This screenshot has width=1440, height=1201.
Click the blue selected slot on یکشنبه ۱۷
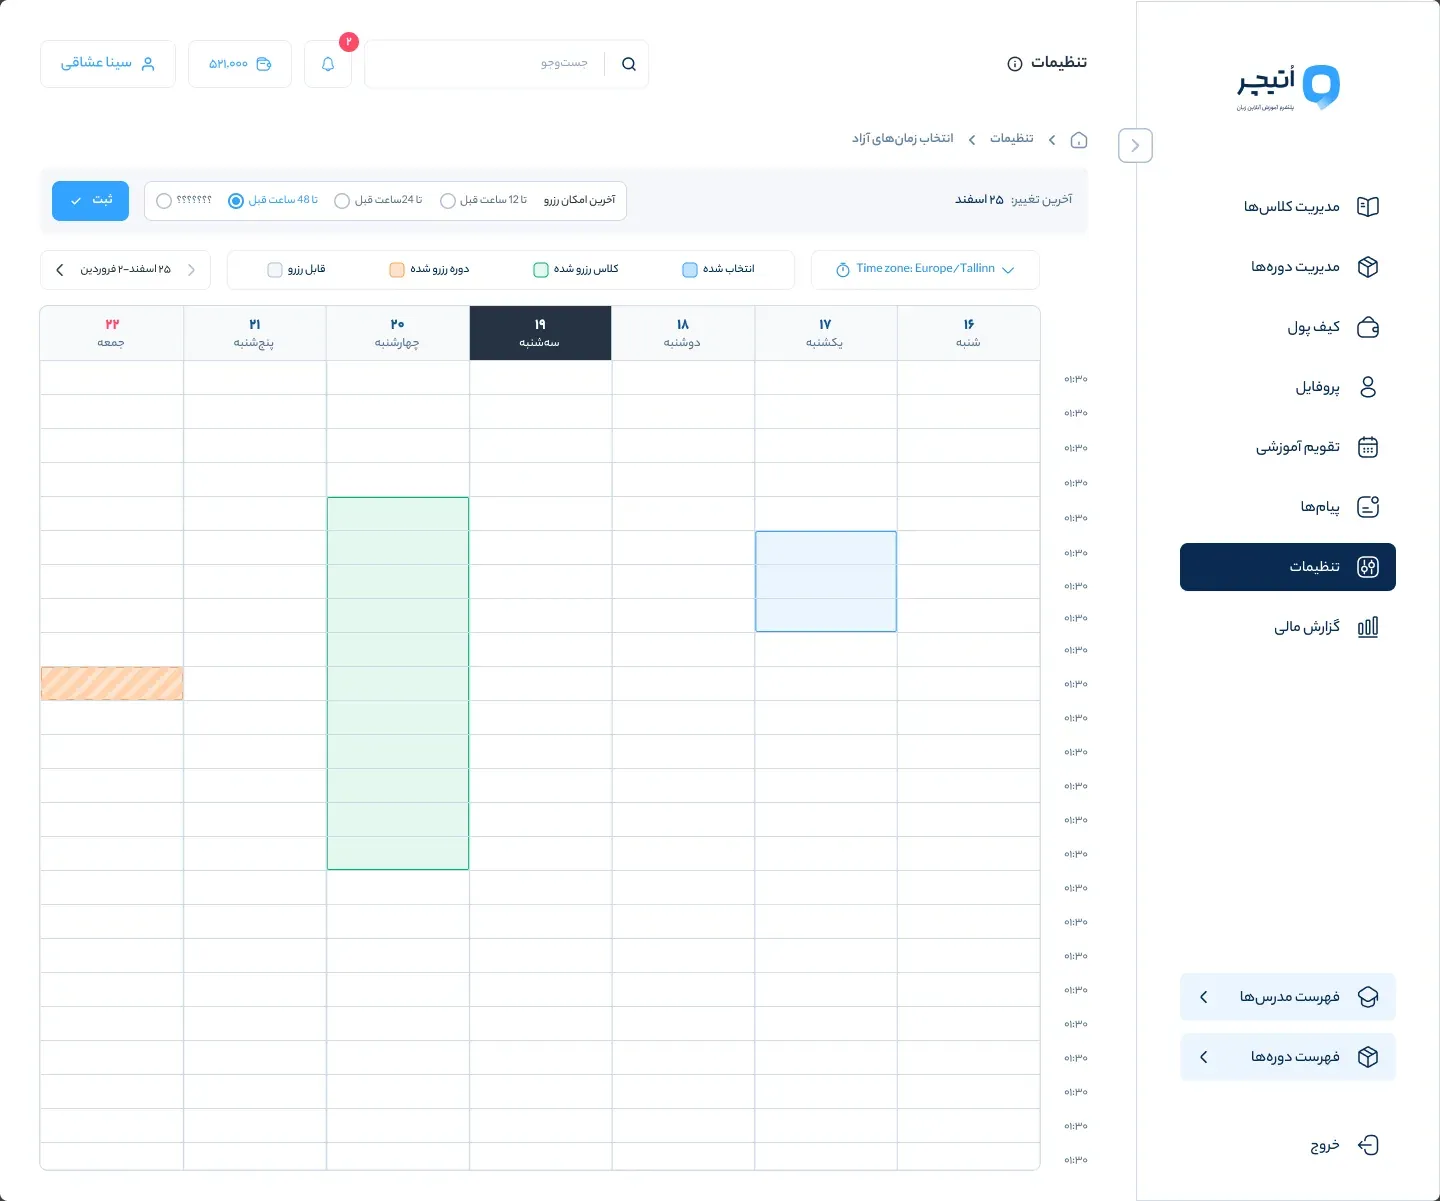826,581
